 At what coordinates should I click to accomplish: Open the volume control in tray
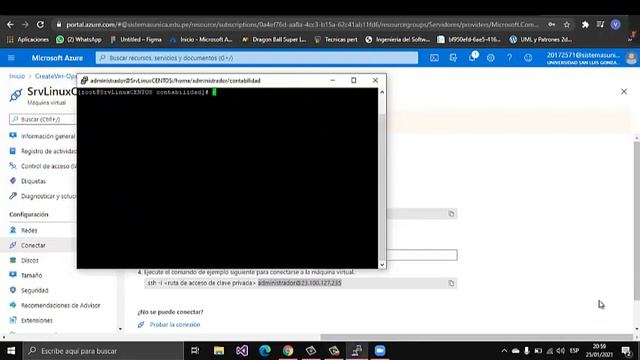[561, 351]
